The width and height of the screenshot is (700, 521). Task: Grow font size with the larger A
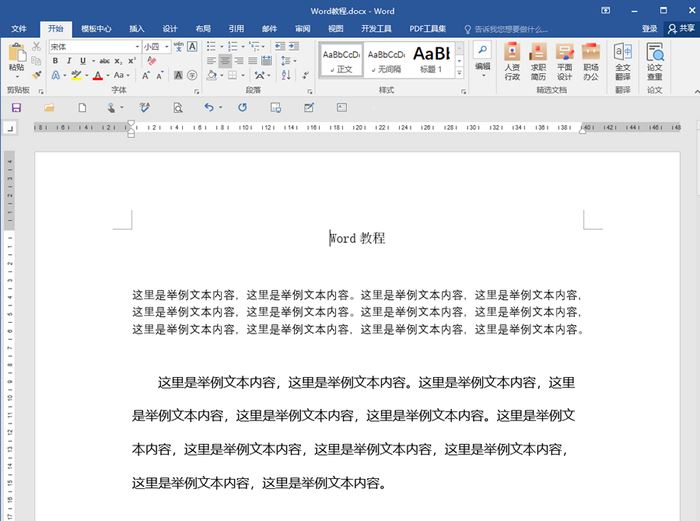pos(146,75)
